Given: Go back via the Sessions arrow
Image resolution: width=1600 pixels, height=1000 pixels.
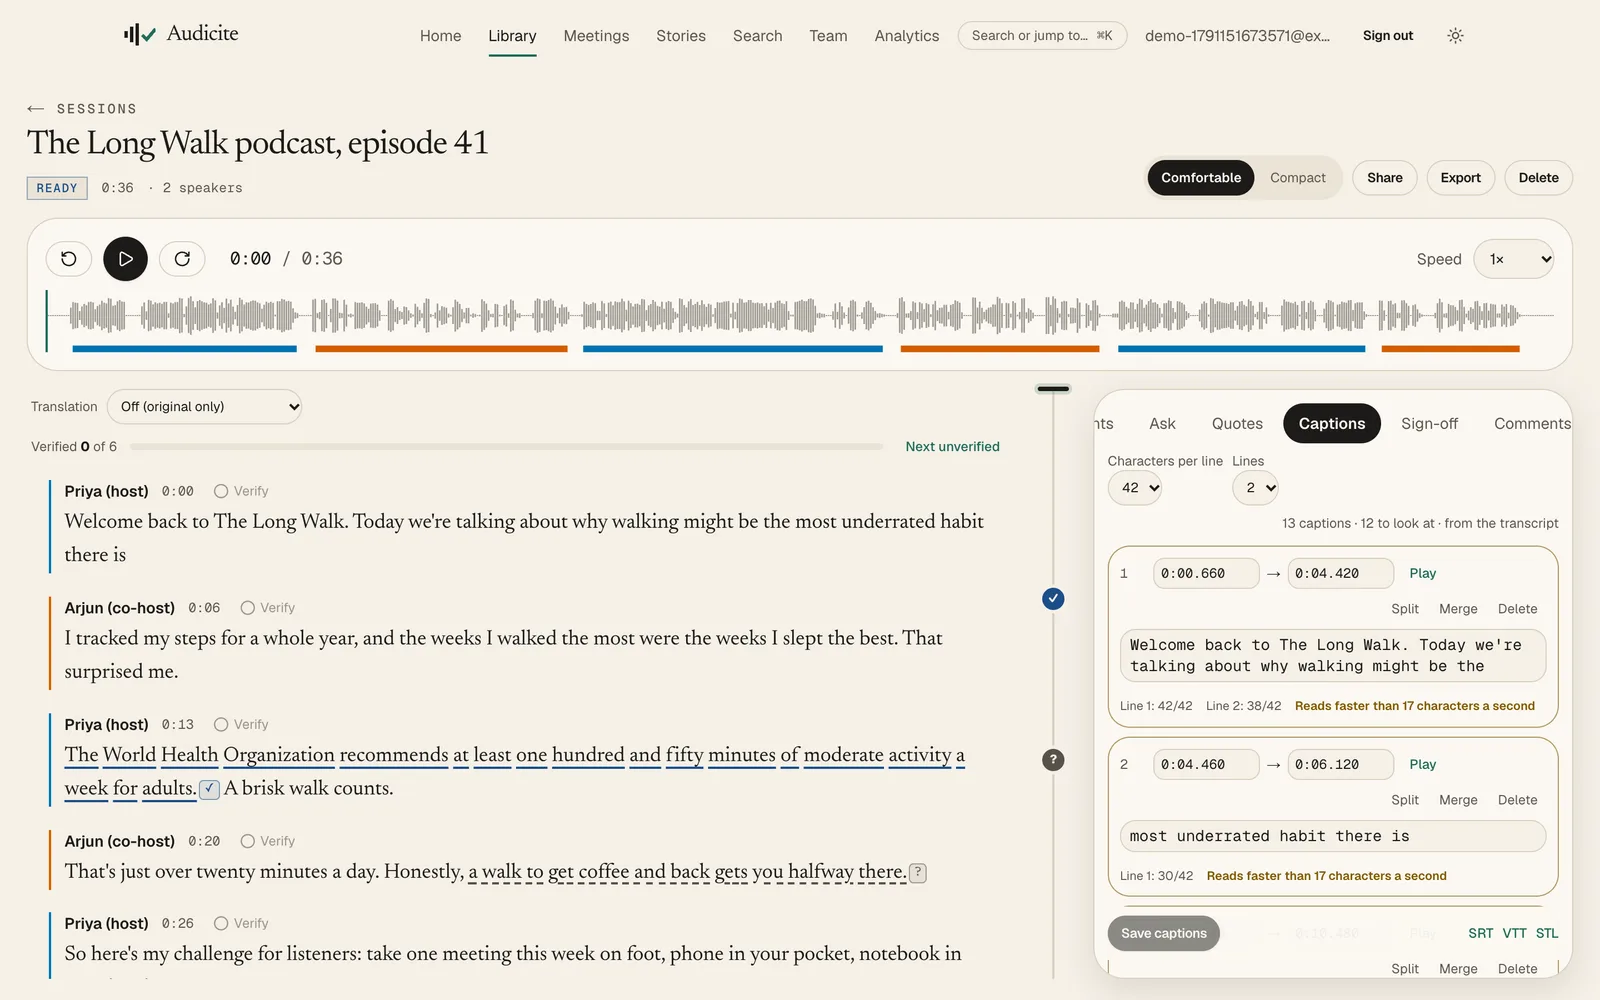Looking at the screenshot, I should pos(36,108).
